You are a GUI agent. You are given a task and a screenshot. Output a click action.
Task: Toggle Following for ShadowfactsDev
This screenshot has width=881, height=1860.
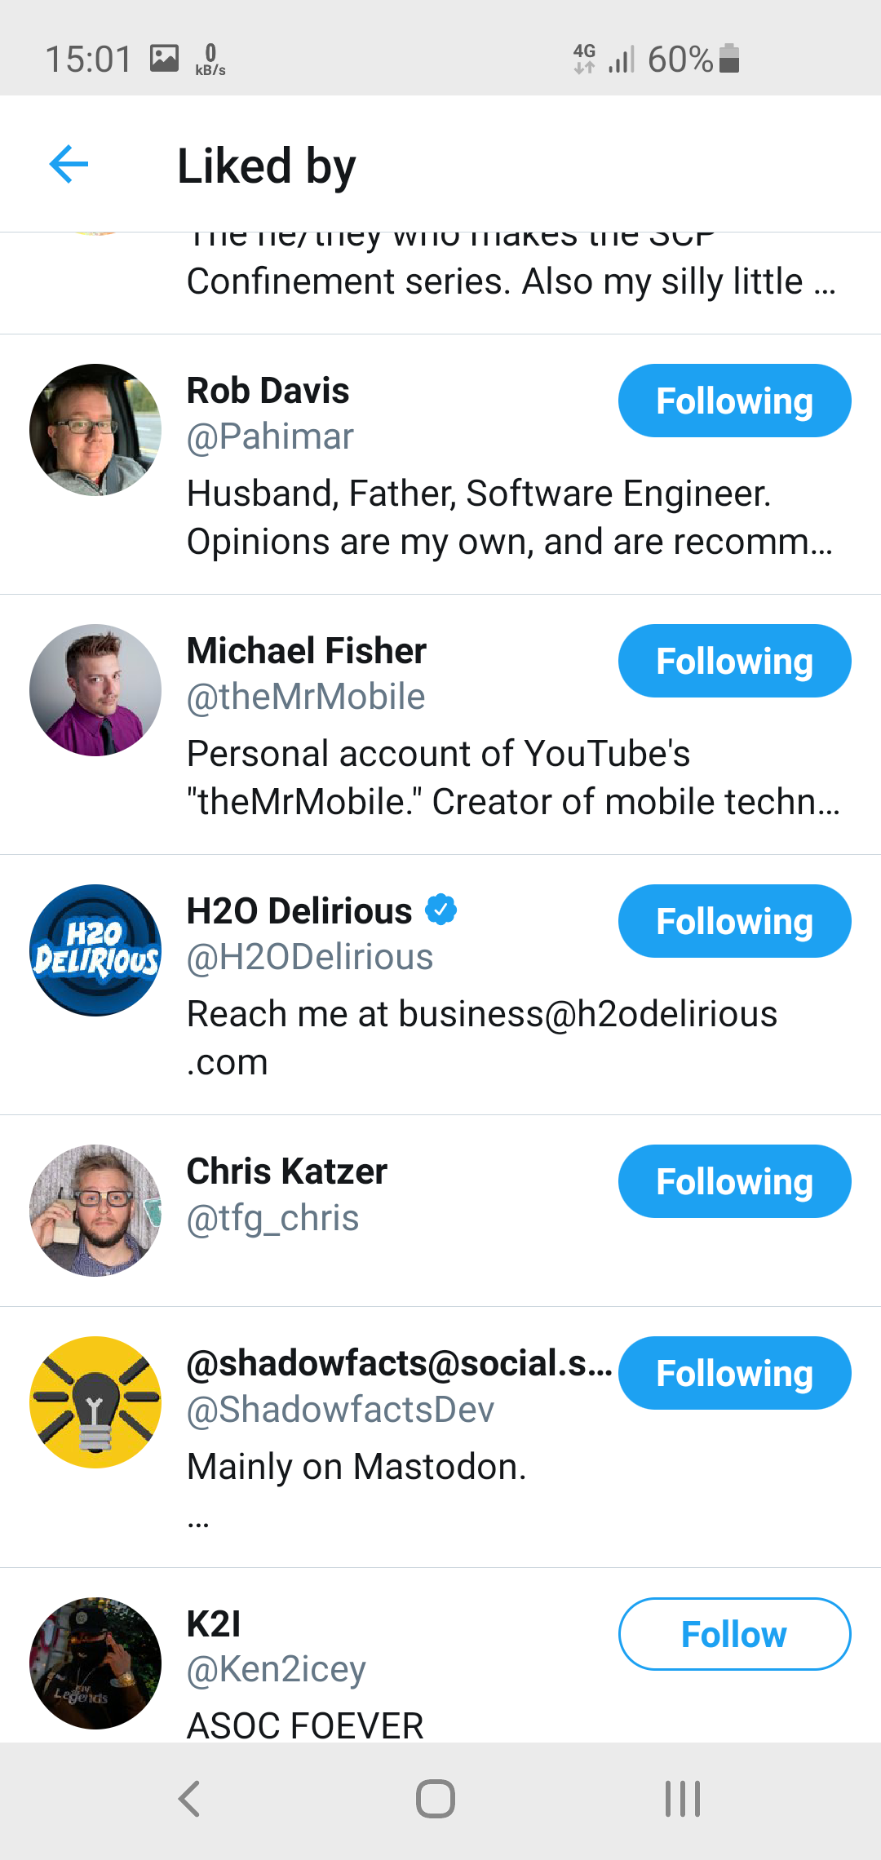pos(734,1373)
